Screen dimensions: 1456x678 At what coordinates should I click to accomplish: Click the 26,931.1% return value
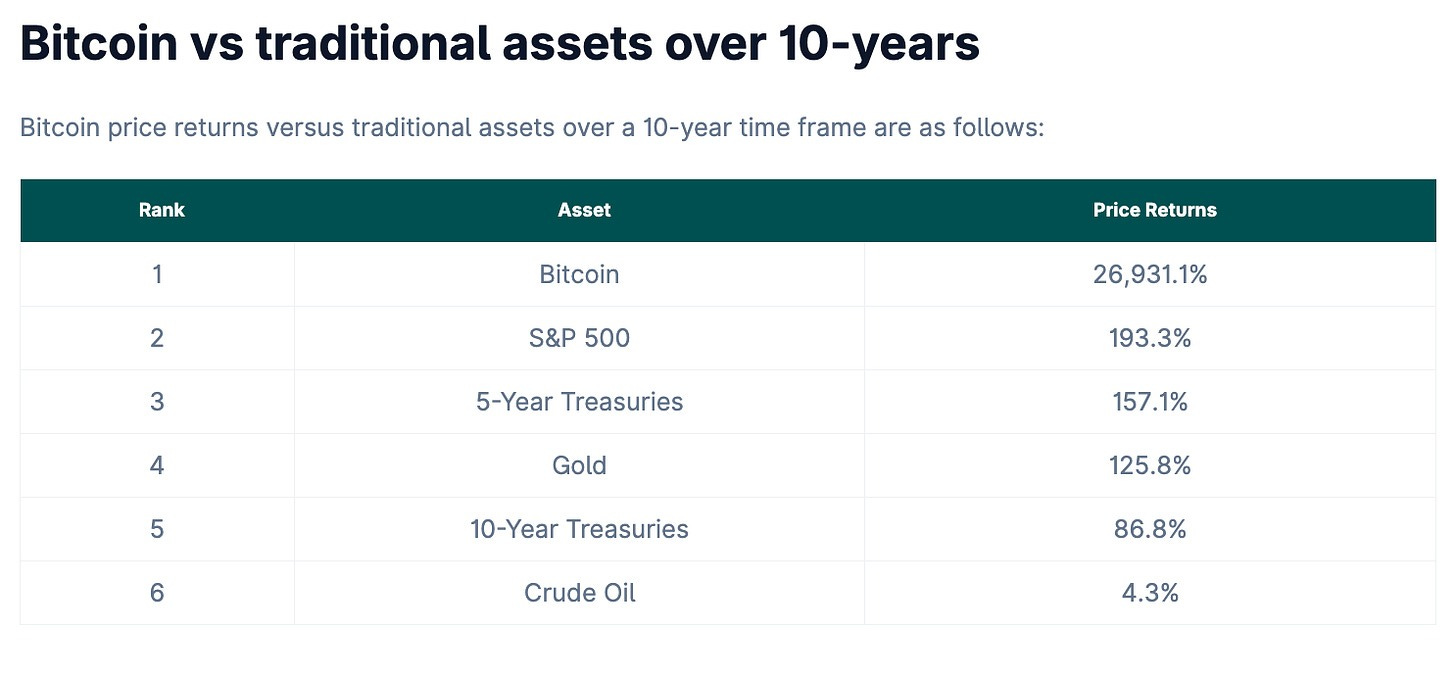(x=1150, y=274)
